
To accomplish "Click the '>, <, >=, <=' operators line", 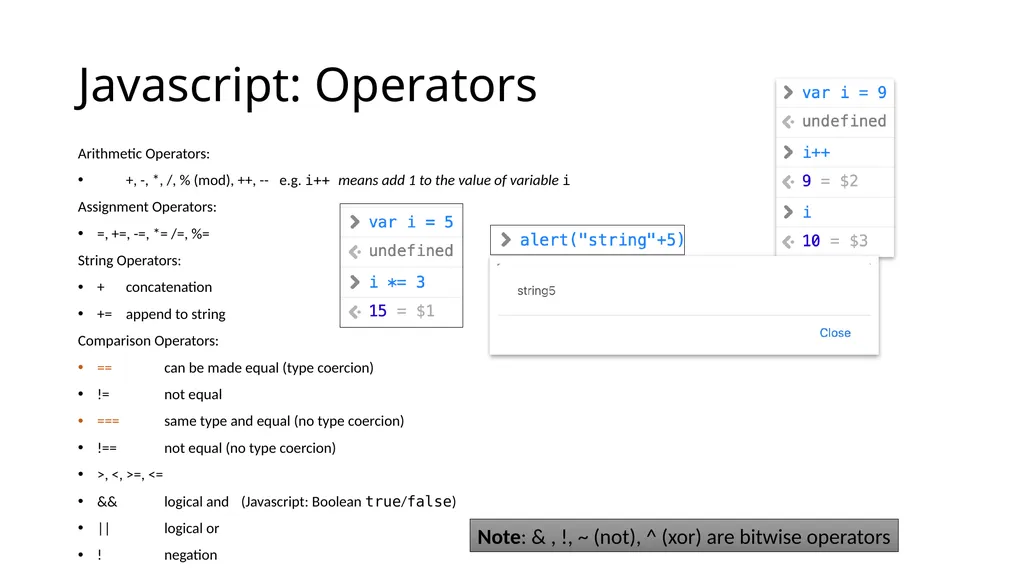I will 130,475.
